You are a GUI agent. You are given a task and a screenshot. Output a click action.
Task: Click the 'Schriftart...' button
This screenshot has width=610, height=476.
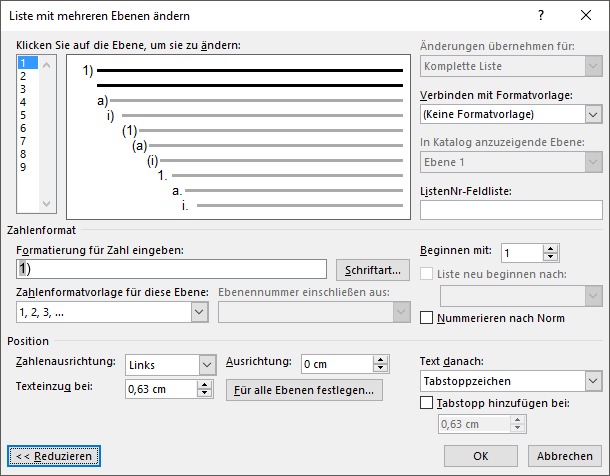(x=373, y=270)
